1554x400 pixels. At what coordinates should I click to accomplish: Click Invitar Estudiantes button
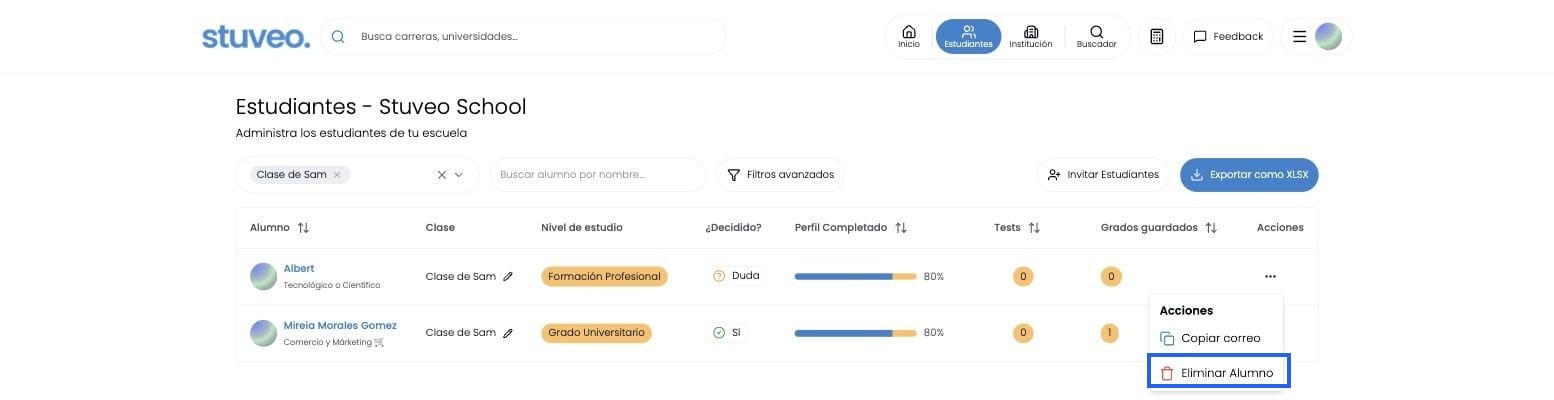1103,174
